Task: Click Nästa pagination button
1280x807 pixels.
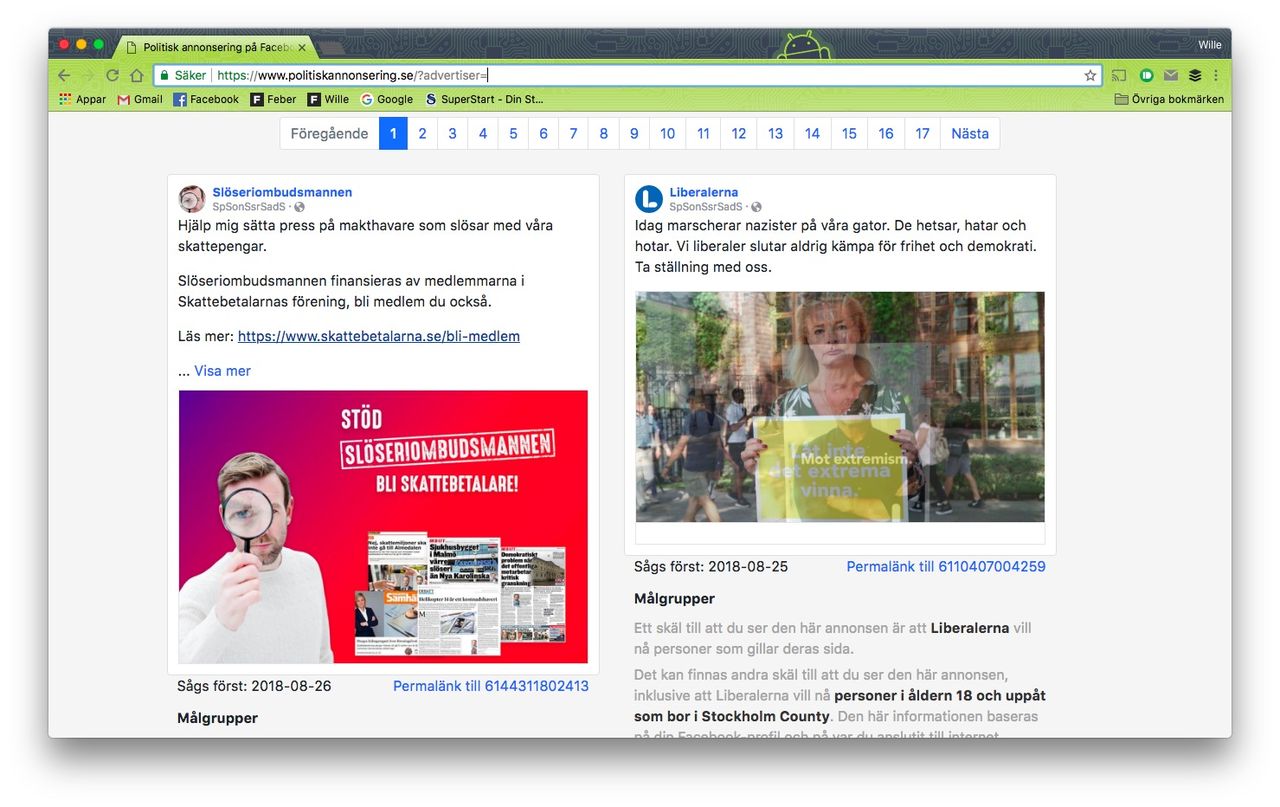Action: tap(970, 133)
